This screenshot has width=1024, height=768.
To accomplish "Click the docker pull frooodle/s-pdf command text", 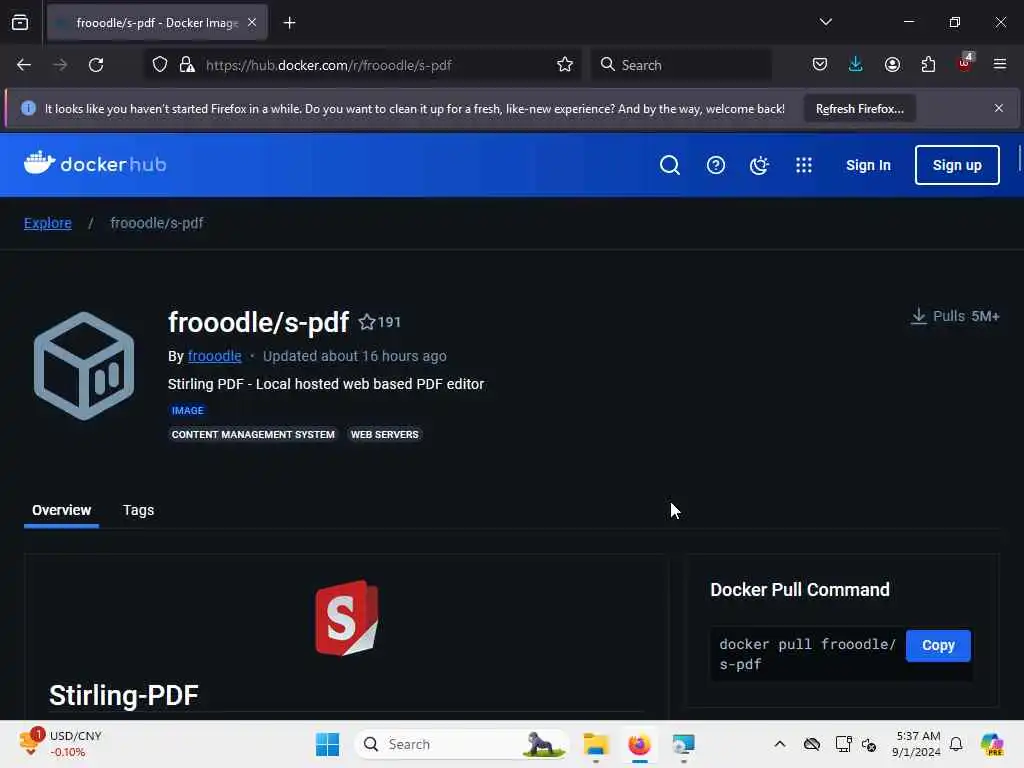I will [x=807, y=654].
